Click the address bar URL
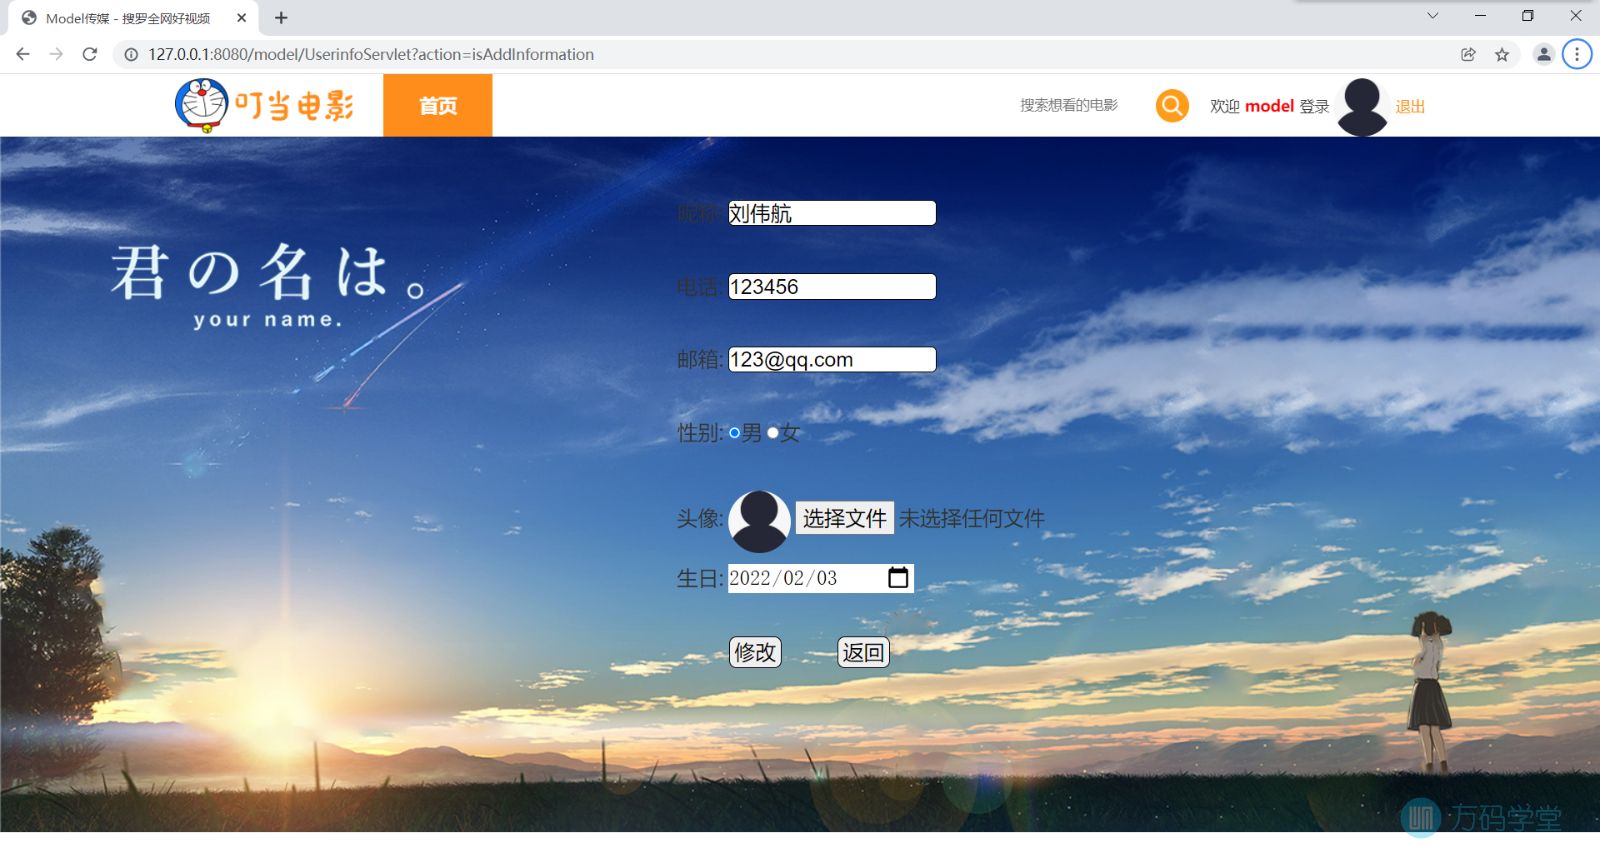 pos(371,54)
